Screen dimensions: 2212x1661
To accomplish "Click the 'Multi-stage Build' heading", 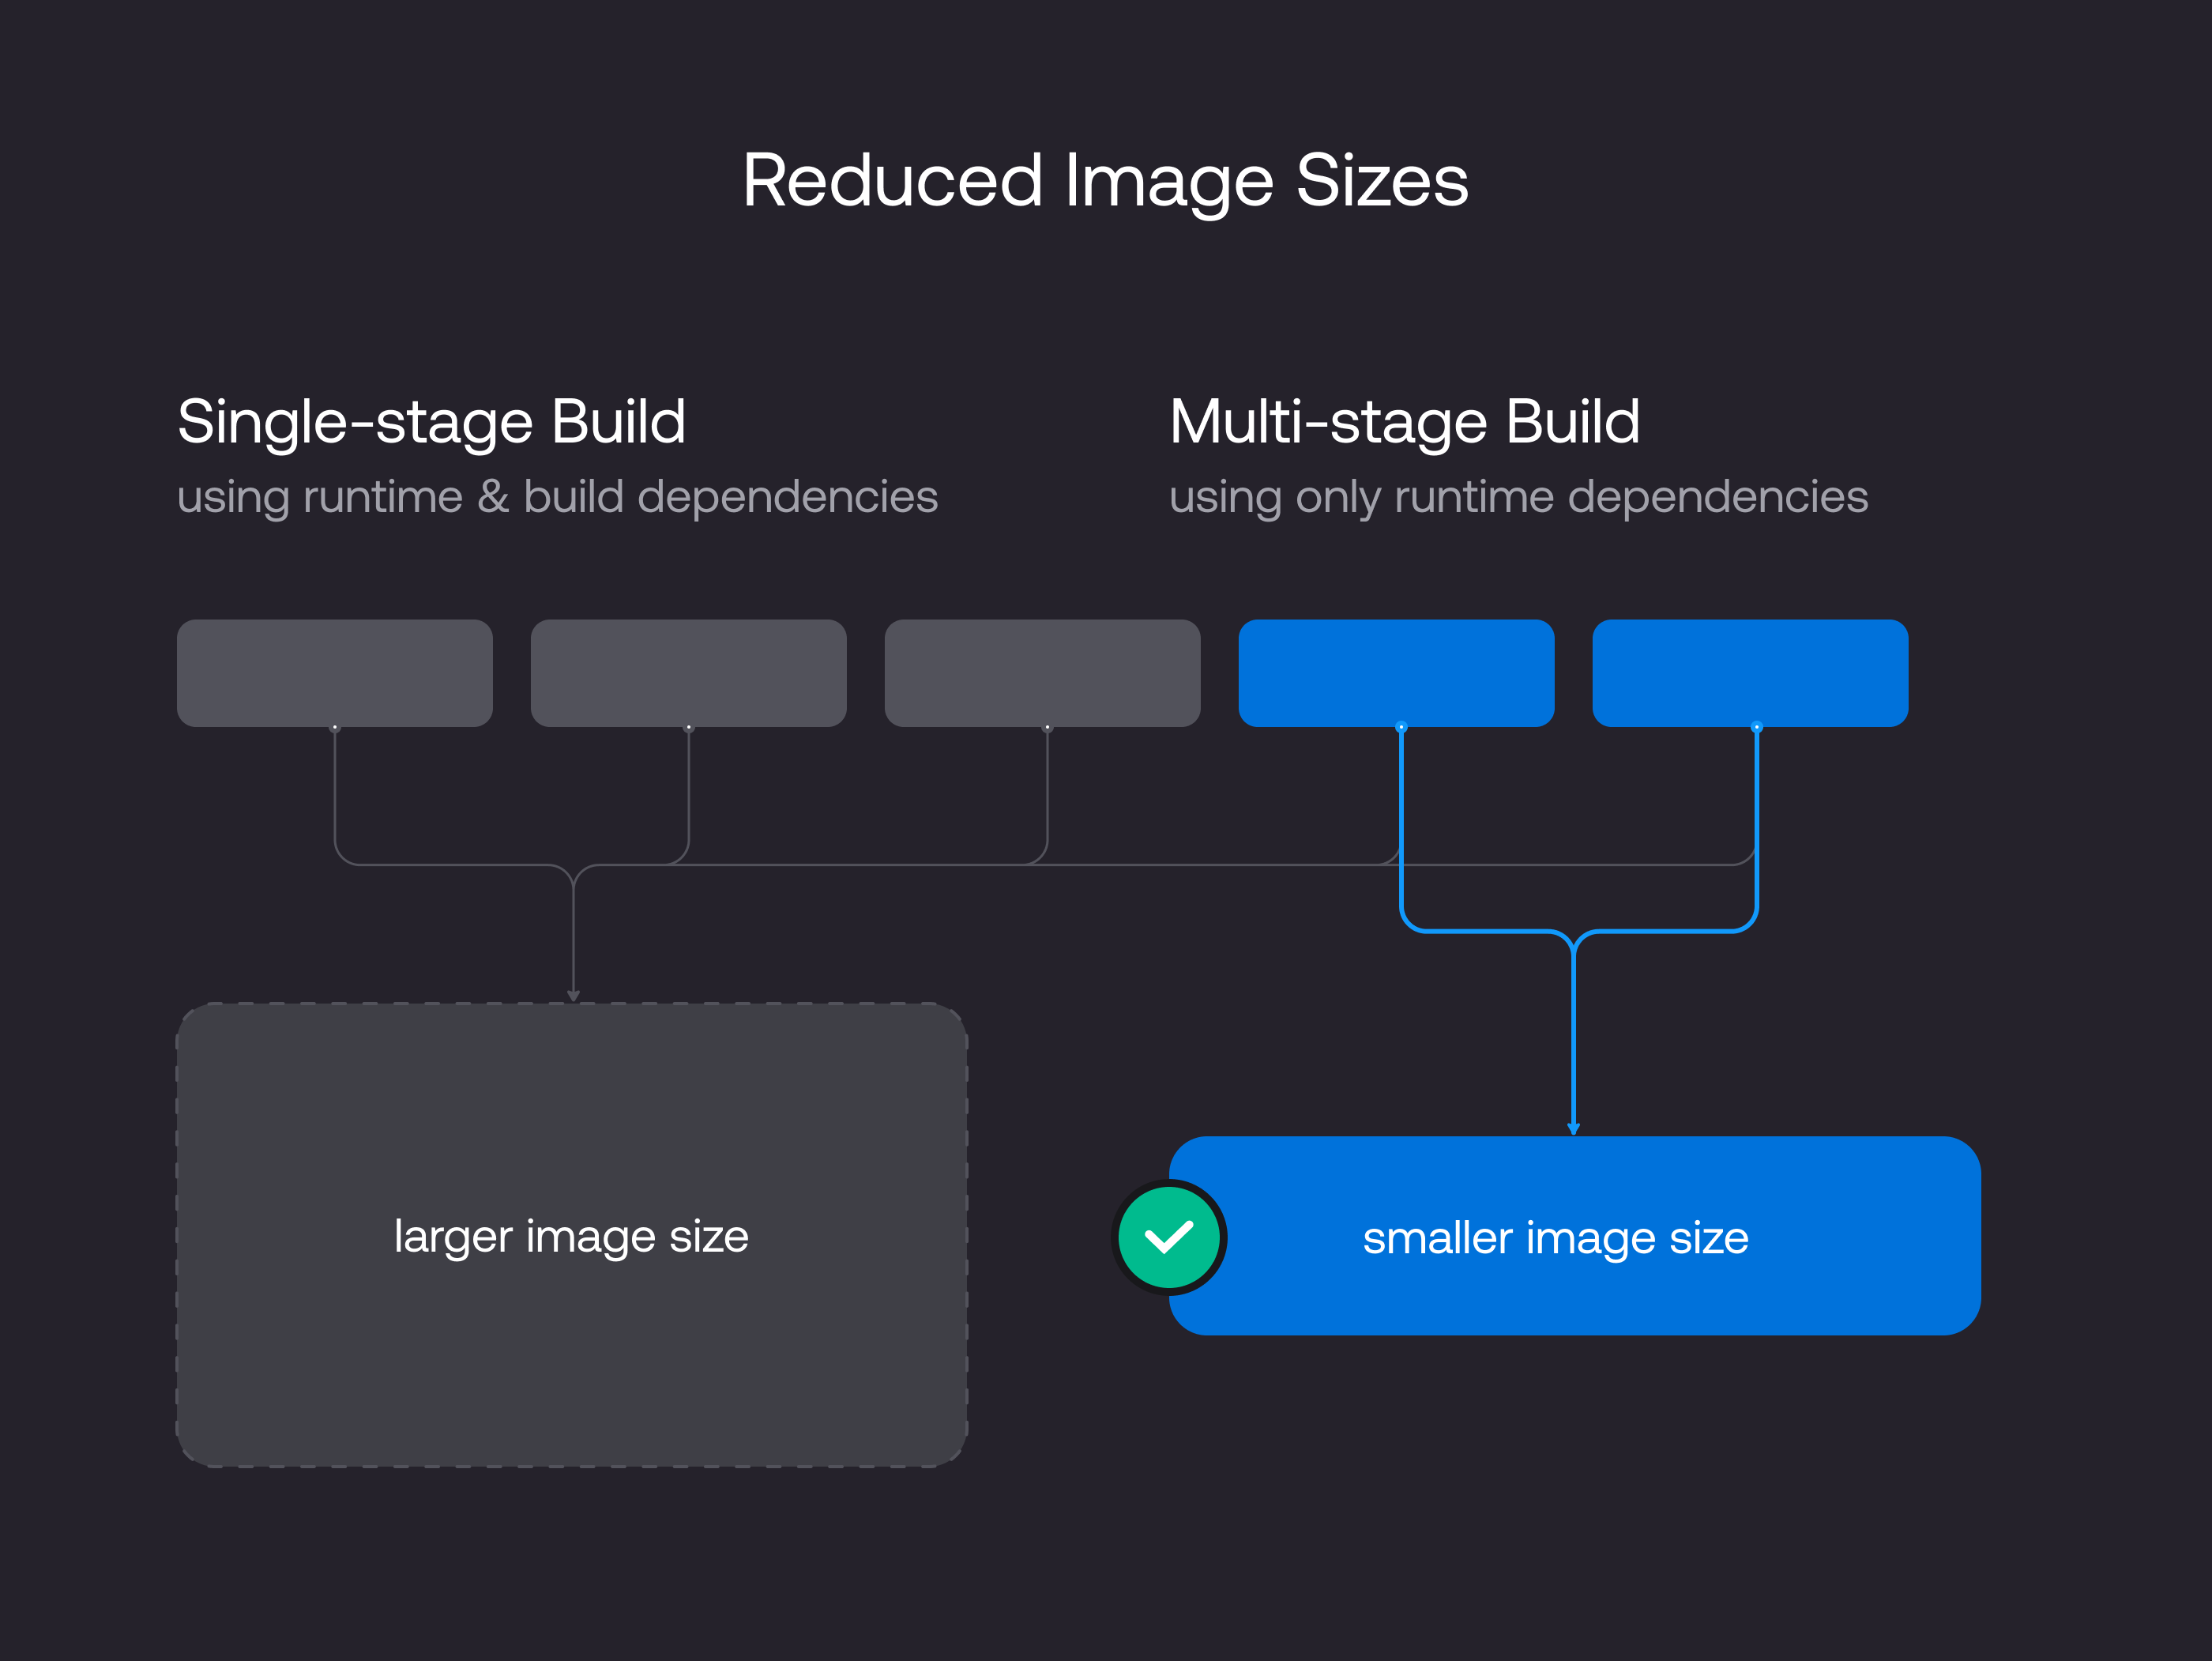I will 1405,422.
